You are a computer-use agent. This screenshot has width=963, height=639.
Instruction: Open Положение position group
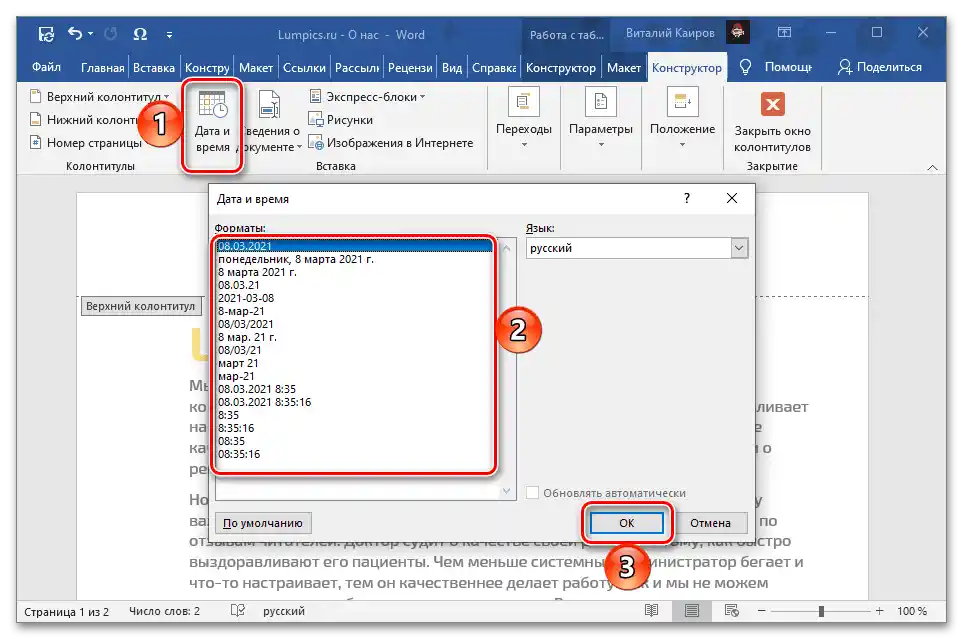[x=682, y=119]
